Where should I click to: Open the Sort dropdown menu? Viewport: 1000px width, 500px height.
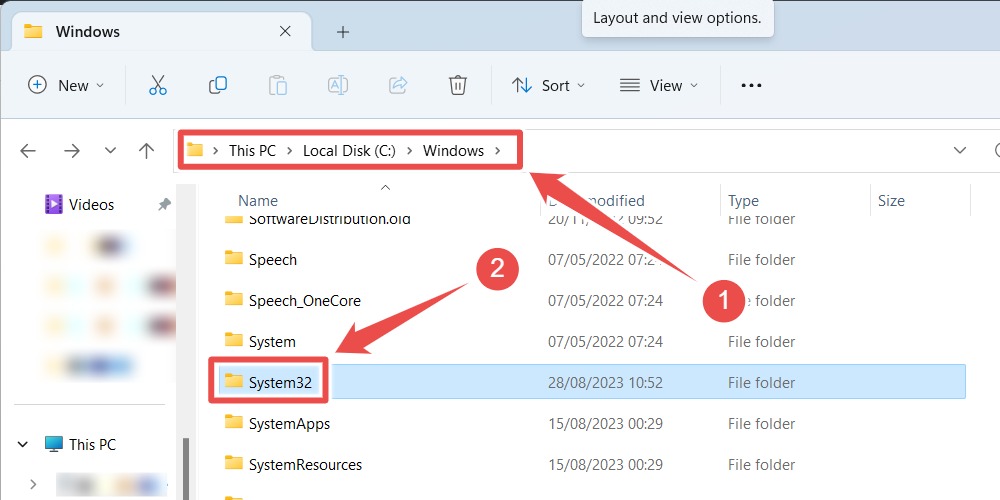tap(548, 85)
